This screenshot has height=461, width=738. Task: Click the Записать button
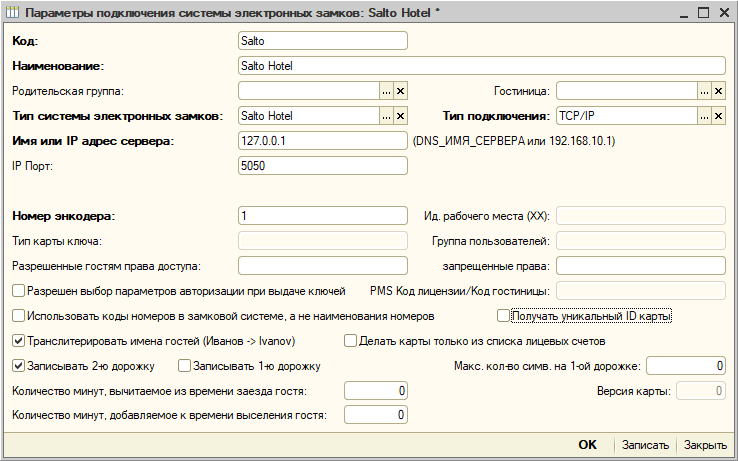tap(645, 445)
